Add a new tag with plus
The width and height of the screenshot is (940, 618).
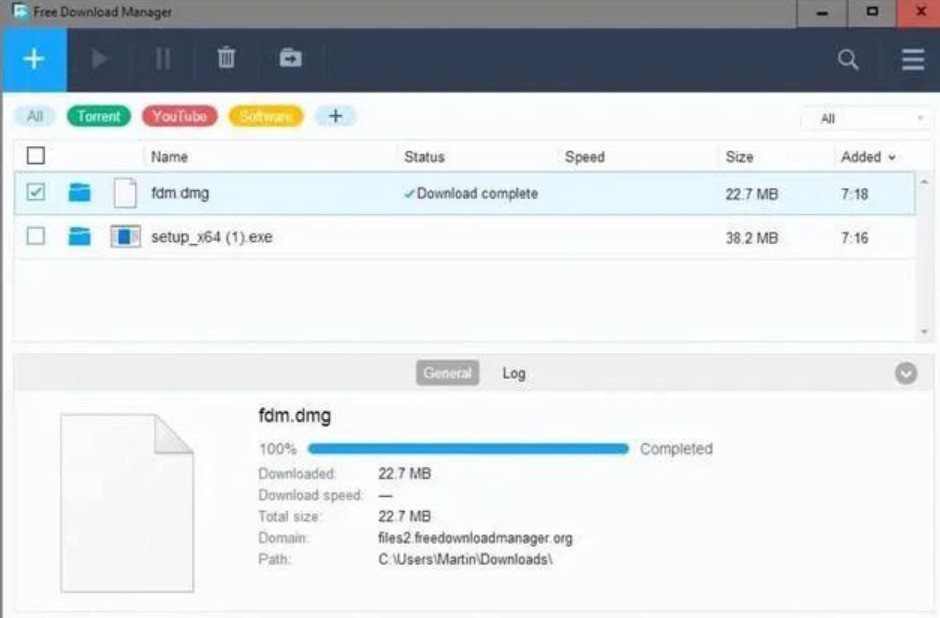coord(336,116)
